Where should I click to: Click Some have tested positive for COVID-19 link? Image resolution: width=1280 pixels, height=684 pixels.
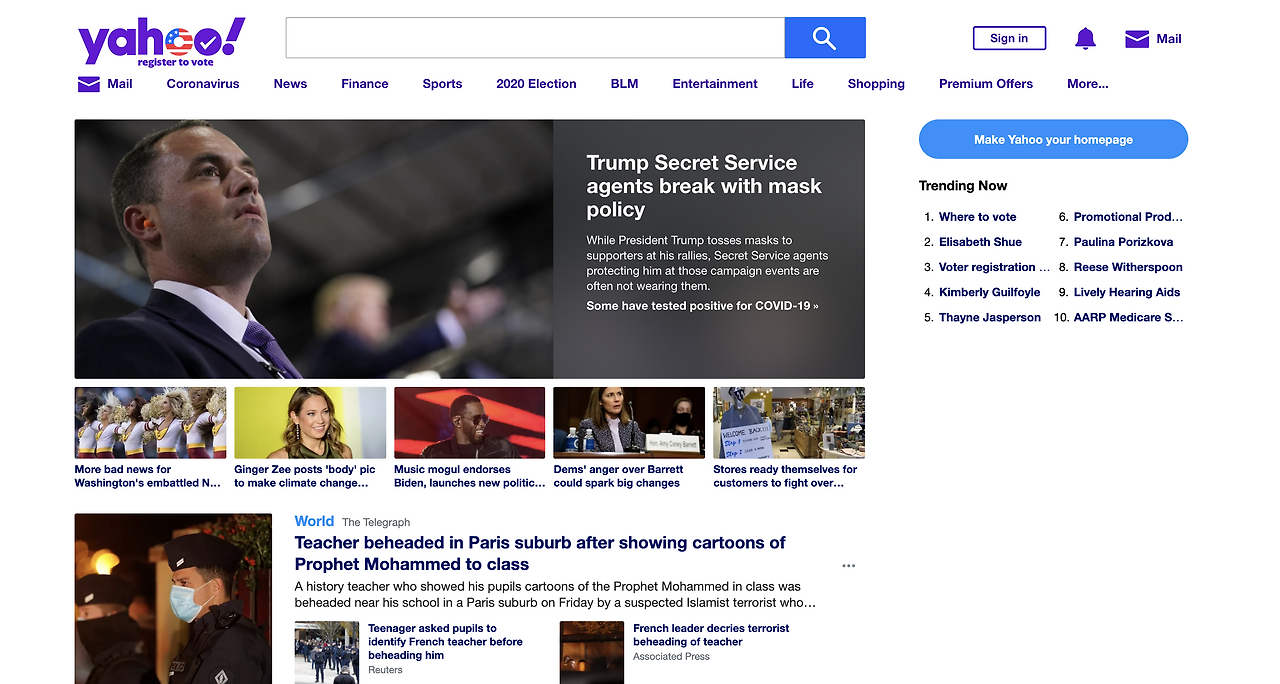coord(702,306)
